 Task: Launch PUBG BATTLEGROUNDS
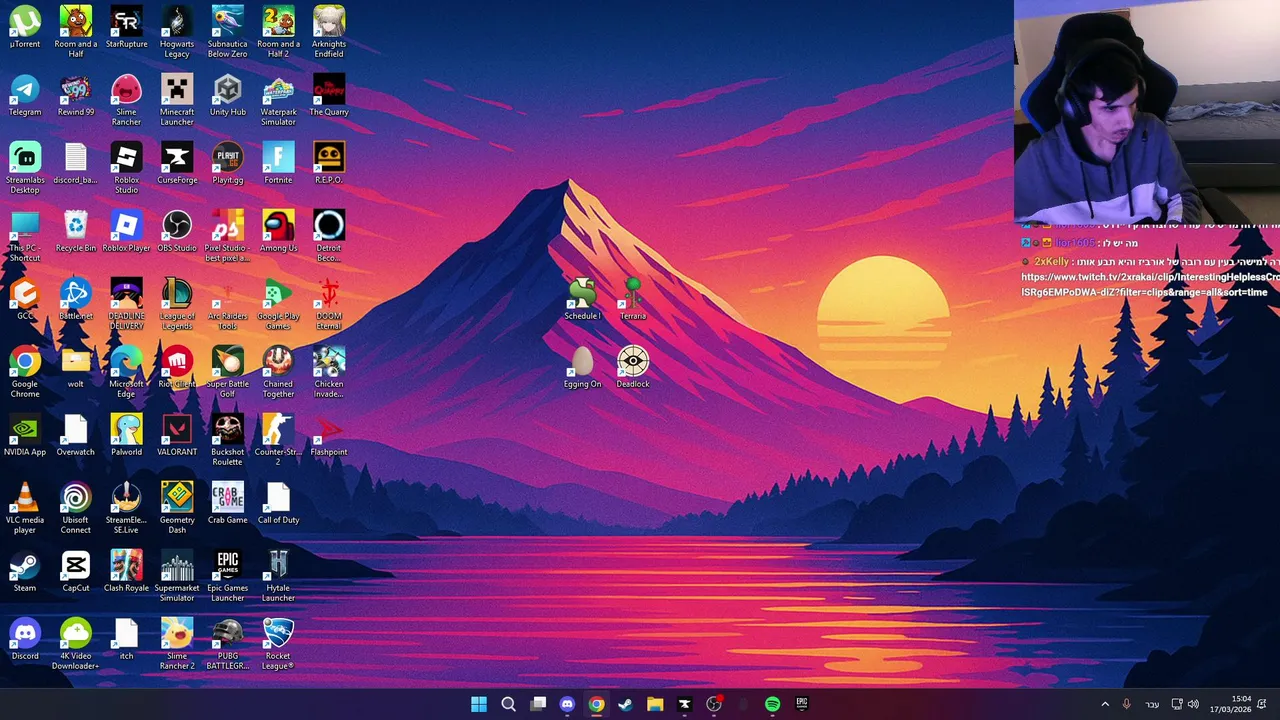click(x=227, y=644)
